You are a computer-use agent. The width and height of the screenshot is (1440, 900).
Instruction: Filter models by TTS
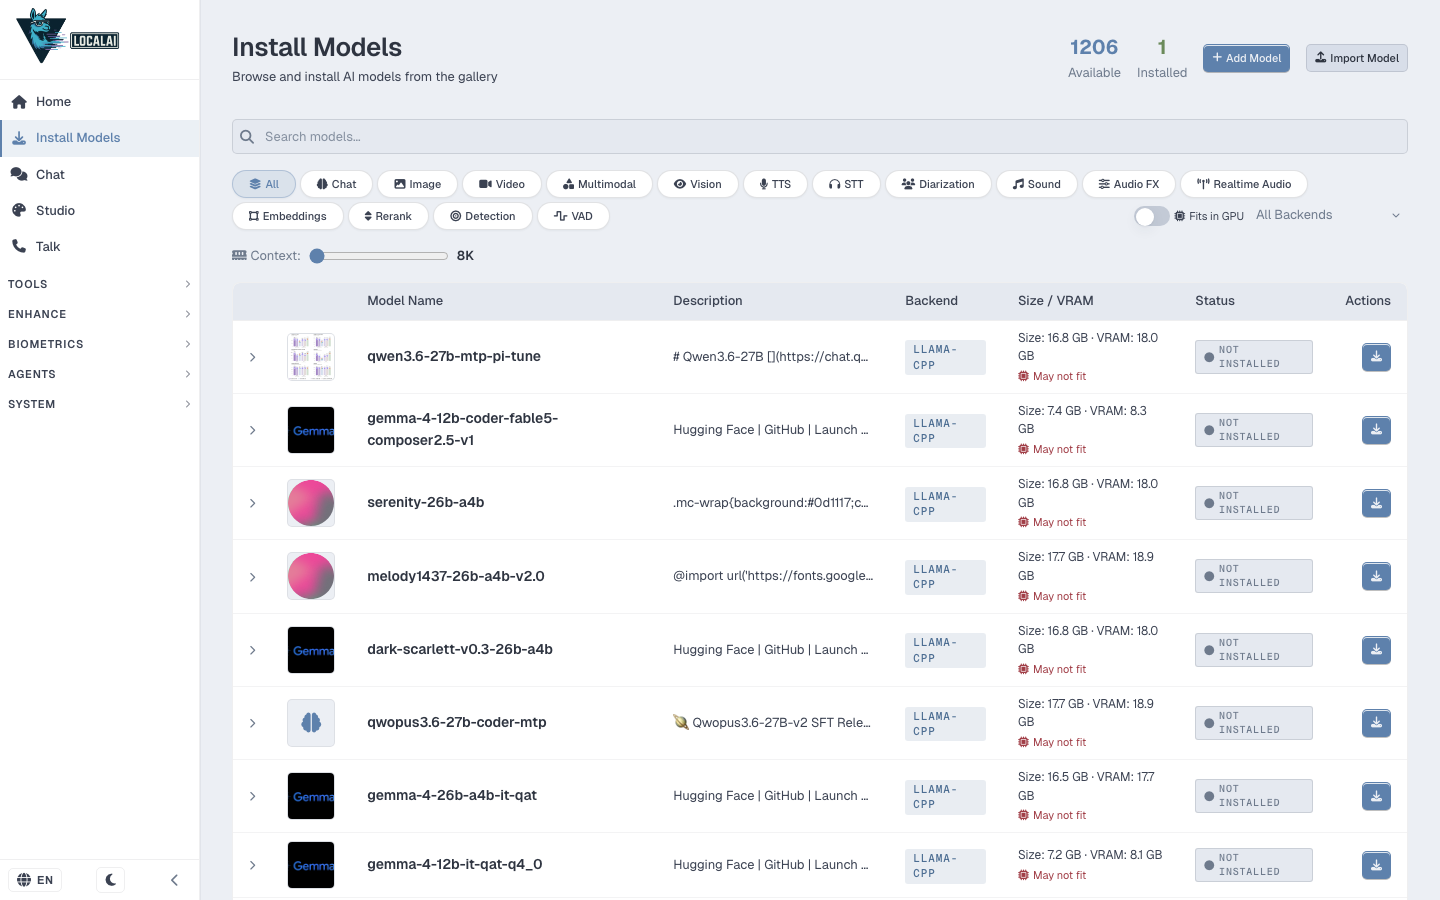[x=775, y=184]
